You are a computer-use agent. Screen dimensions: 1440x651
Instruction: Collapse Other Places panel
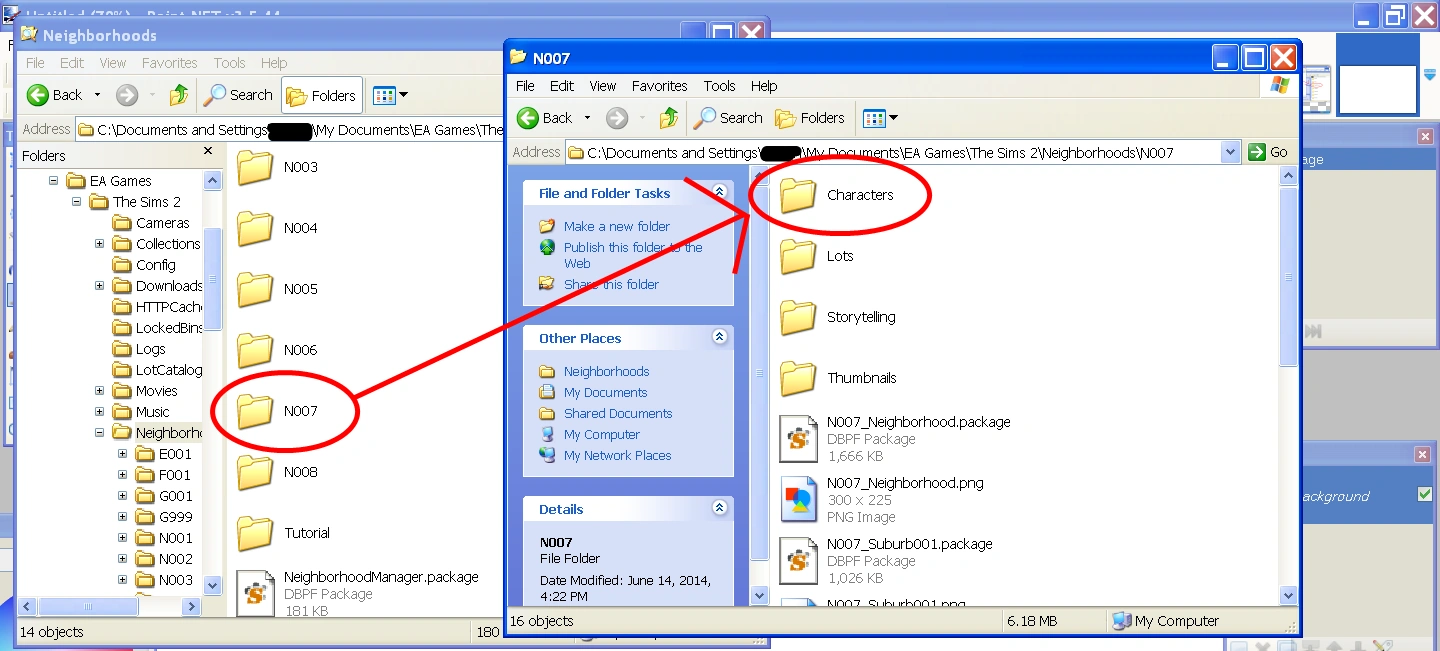[x=719, y=337]
